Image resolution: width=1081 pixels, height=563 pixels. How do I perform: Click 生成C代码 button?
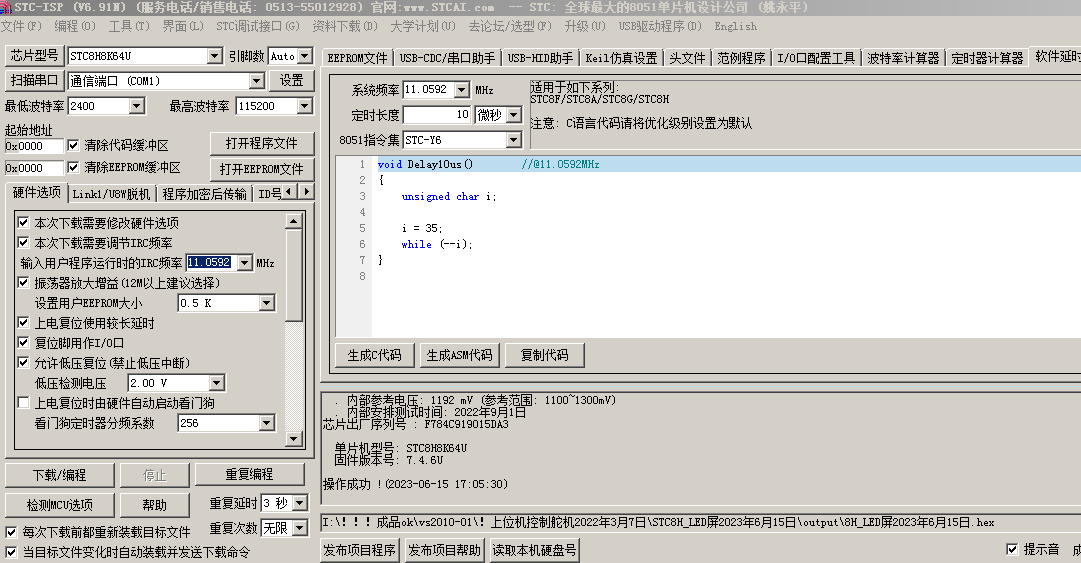point(374,356)
